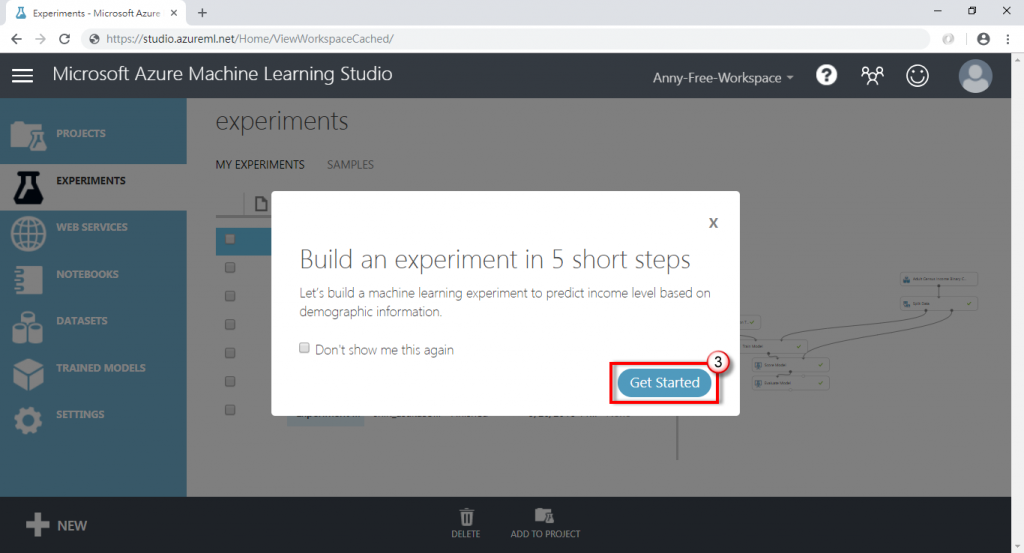Click the site info globe icon
The image size is (1024, 553).
click(x=94, y=39)
